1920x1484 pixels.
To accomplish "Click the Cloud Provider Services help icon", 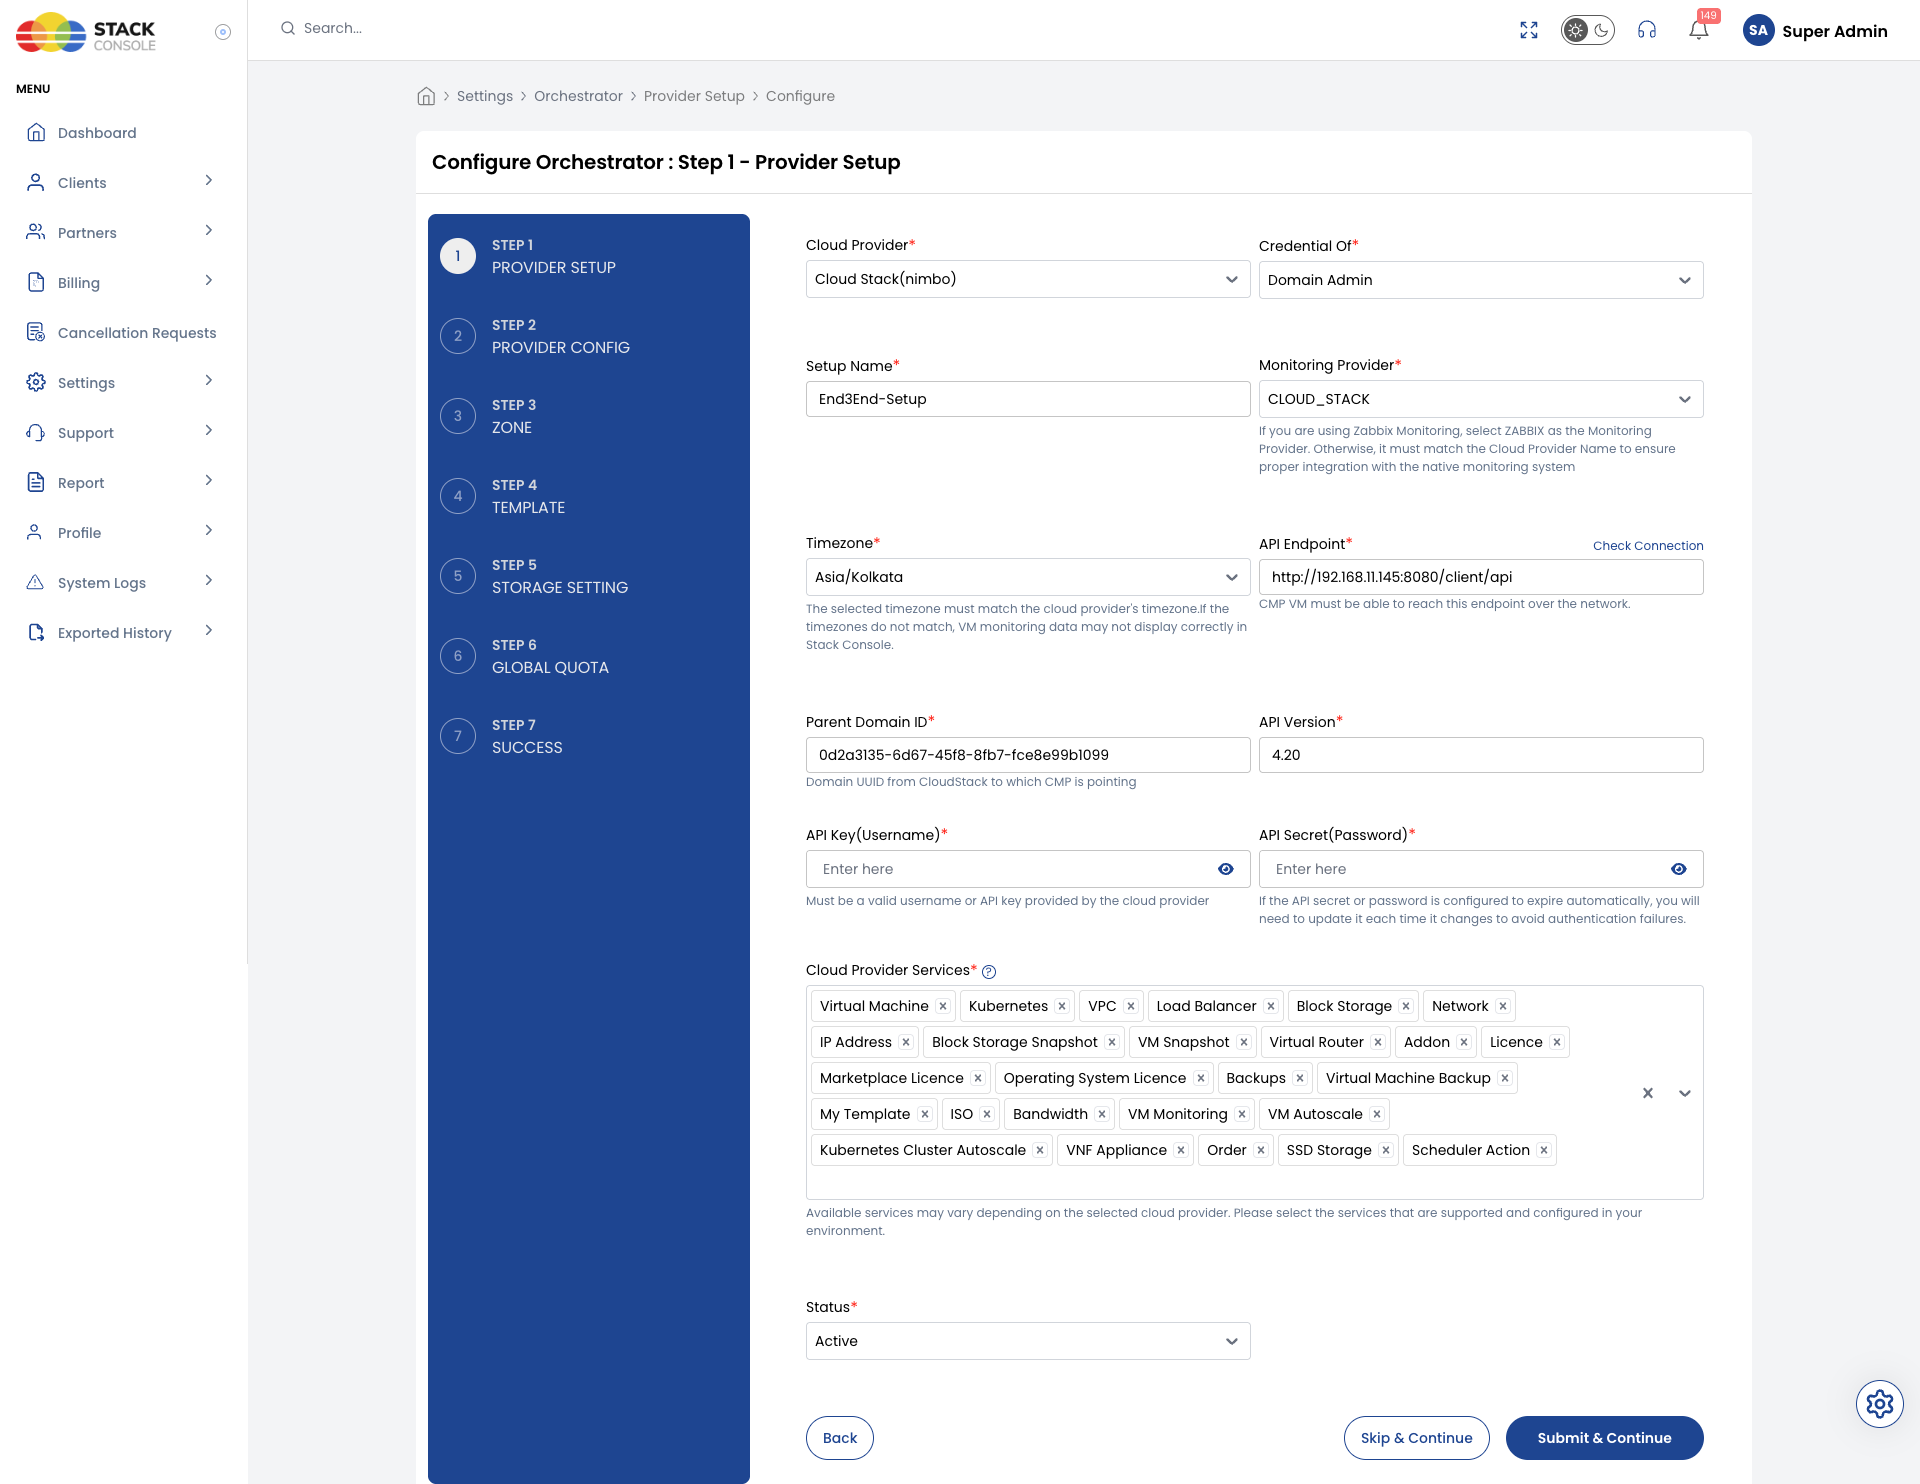I will pyautogui.click(x=989, y=972).
